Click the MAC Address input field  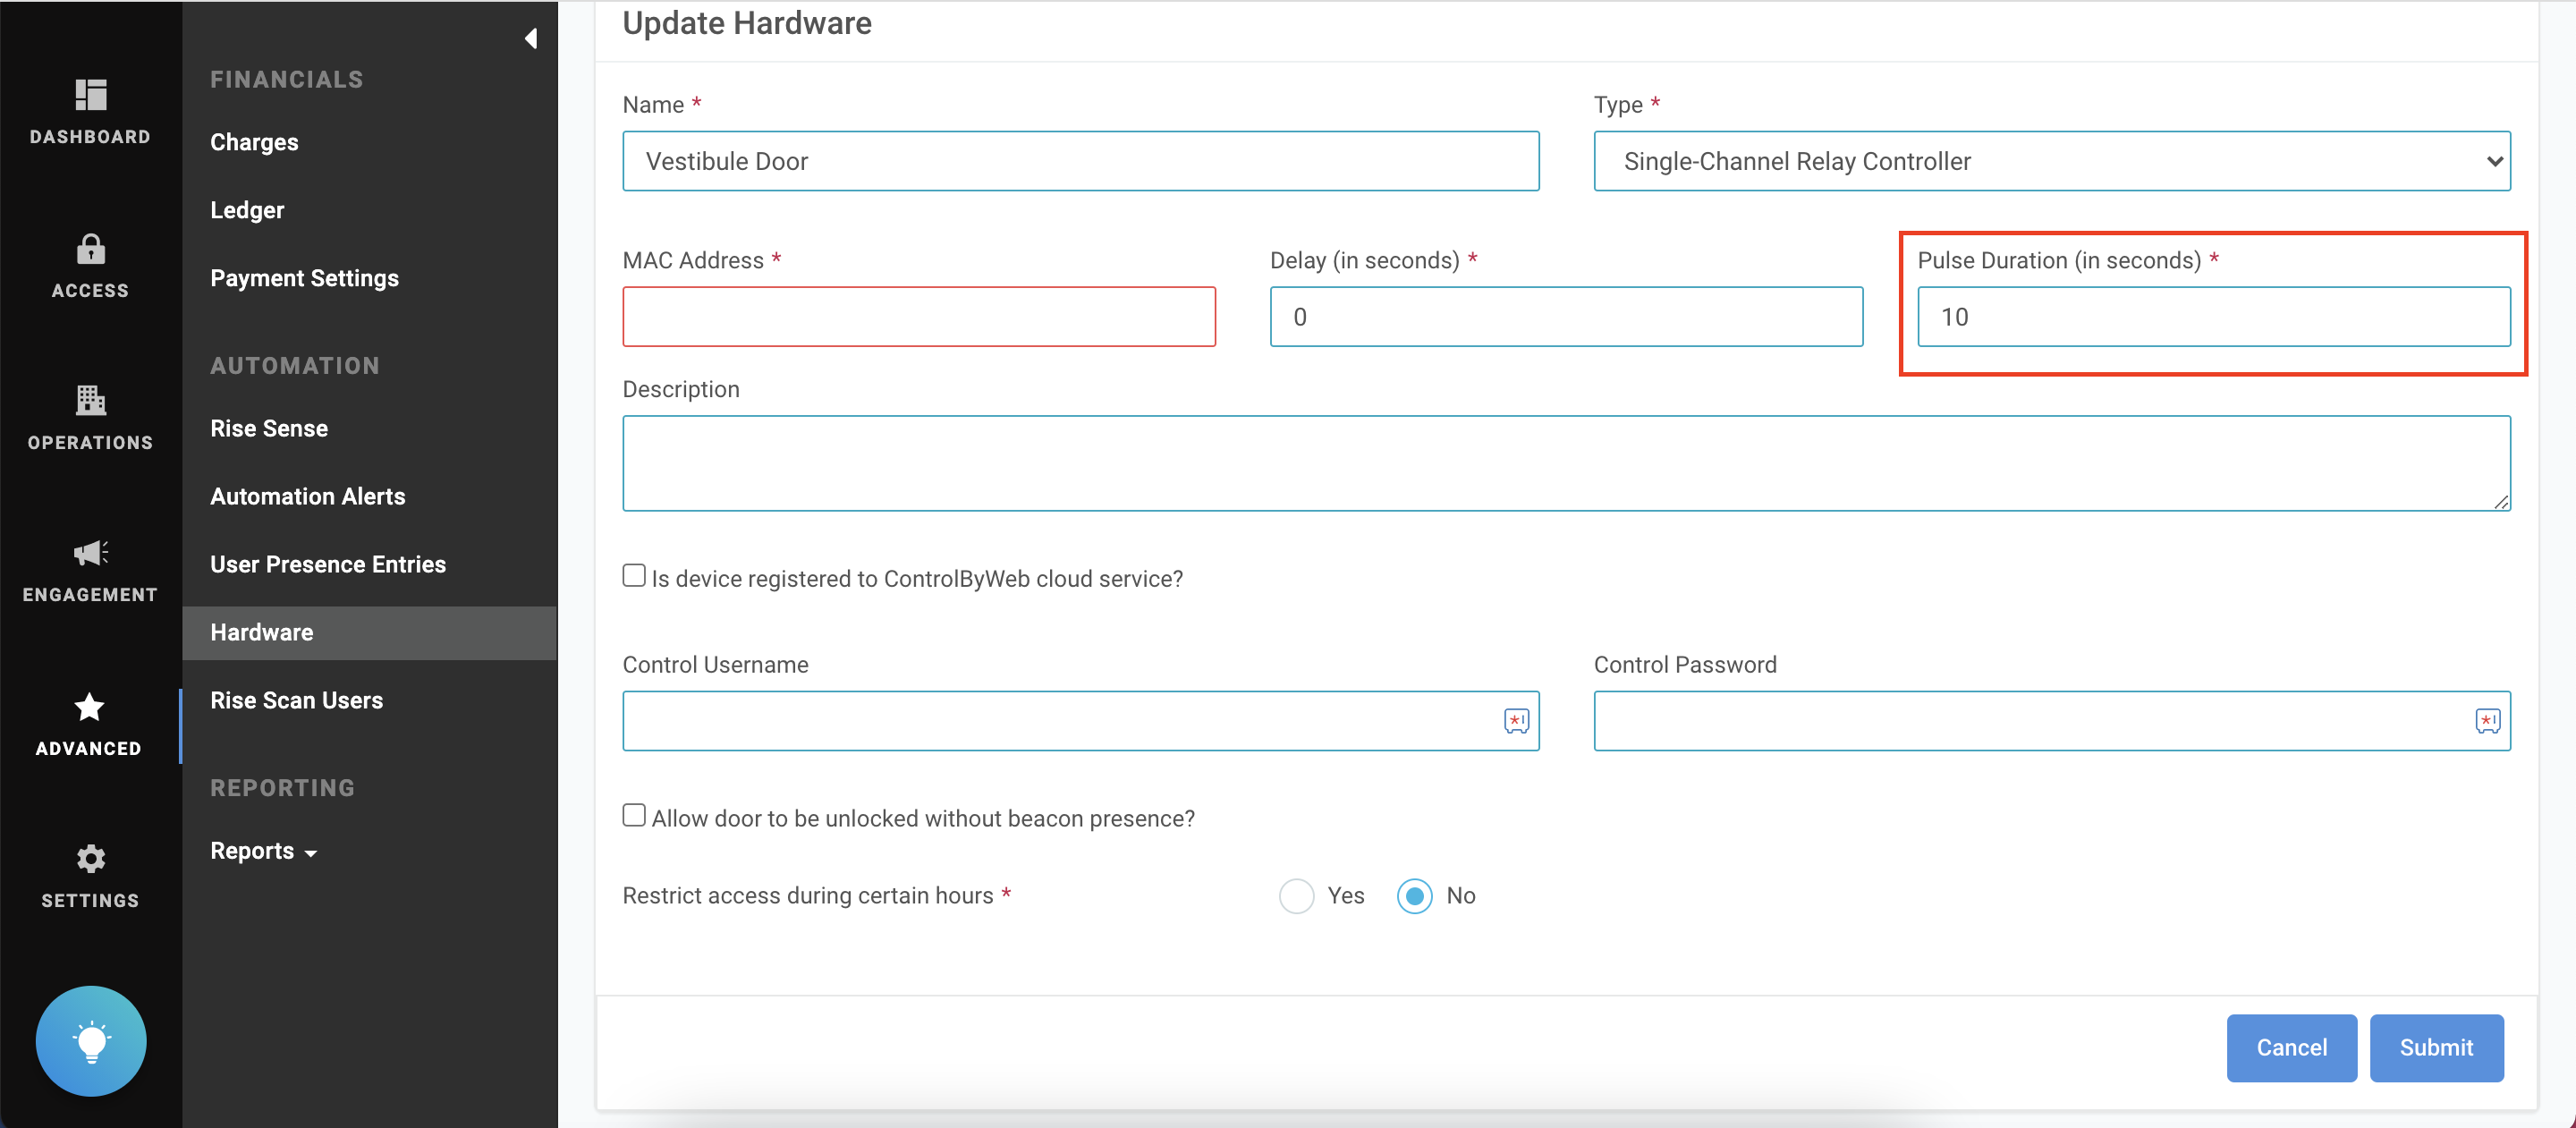(x=918, y=317)
